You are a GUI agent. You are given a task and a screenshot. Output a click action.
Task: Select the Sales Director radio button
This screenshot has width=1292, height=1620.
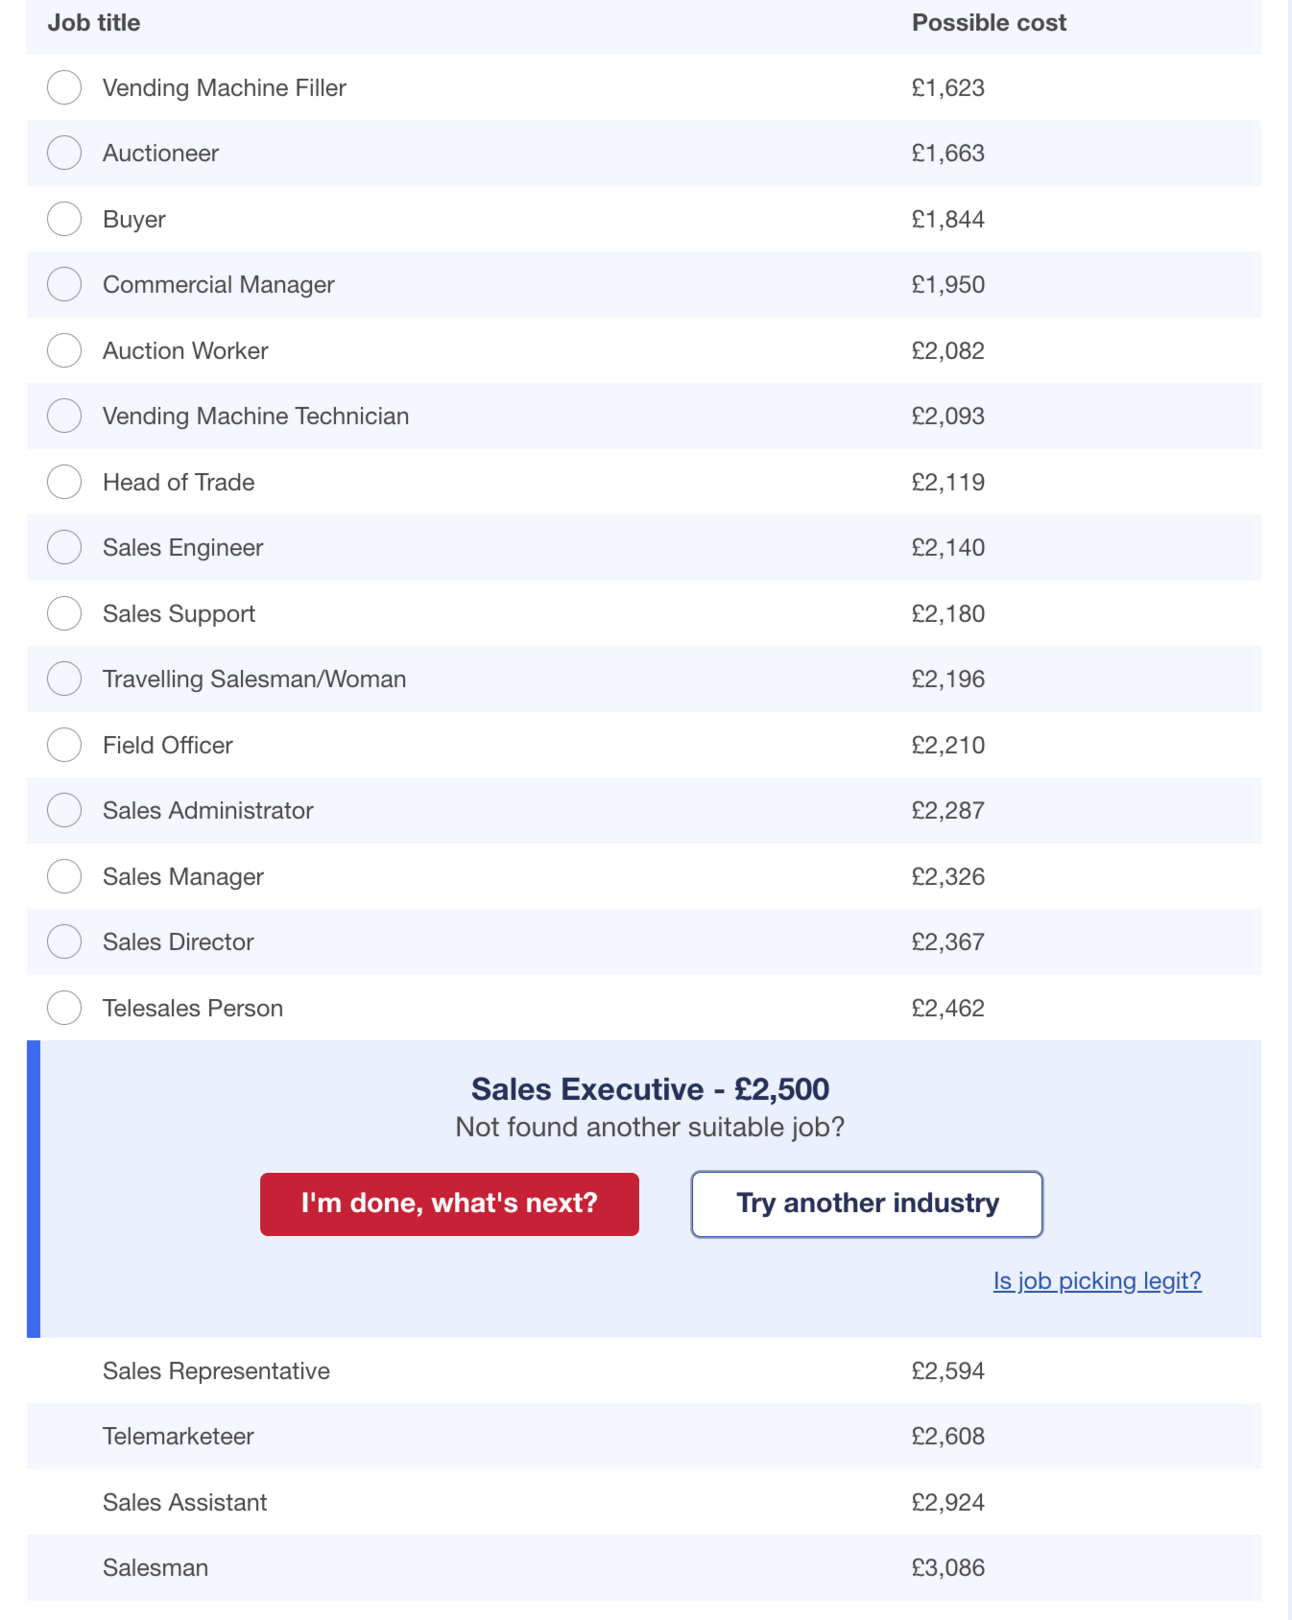point(64,942)
